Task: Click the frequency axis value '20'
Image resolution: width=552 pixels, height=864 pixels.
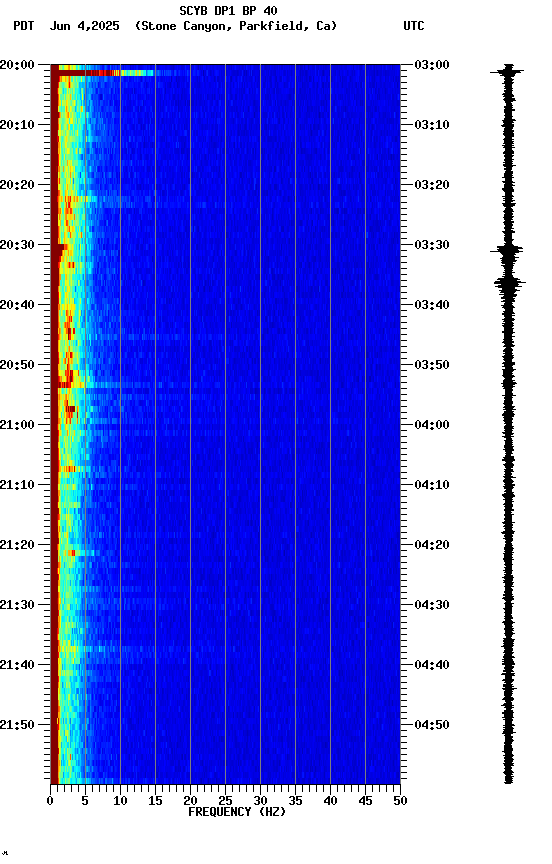Action: [x=190, y=801]
